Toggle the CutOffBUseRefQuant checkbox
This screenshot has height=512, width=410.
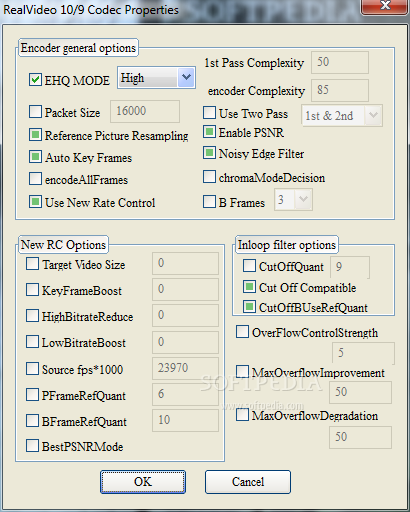coord(249,307)
